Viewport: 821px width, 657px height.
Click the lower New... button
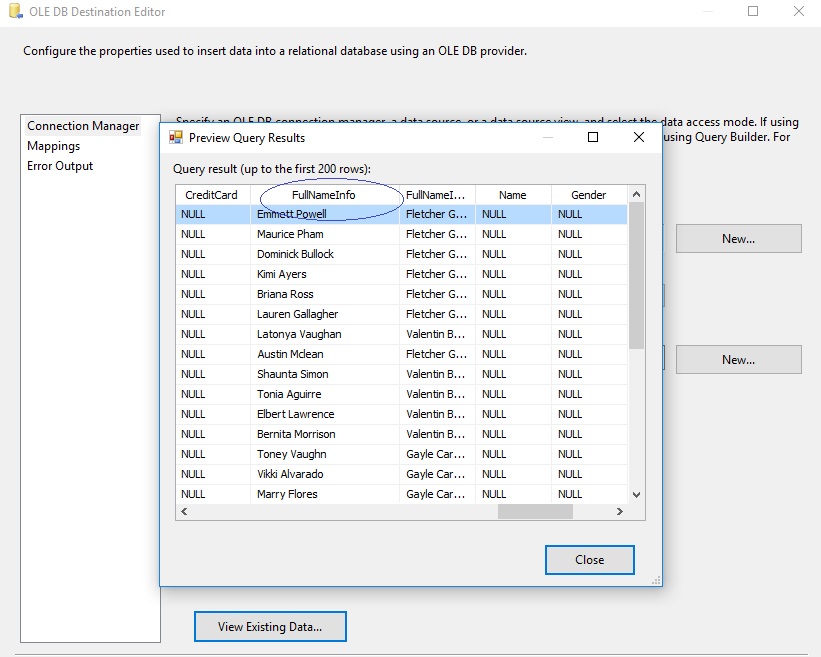click(738, 360)
